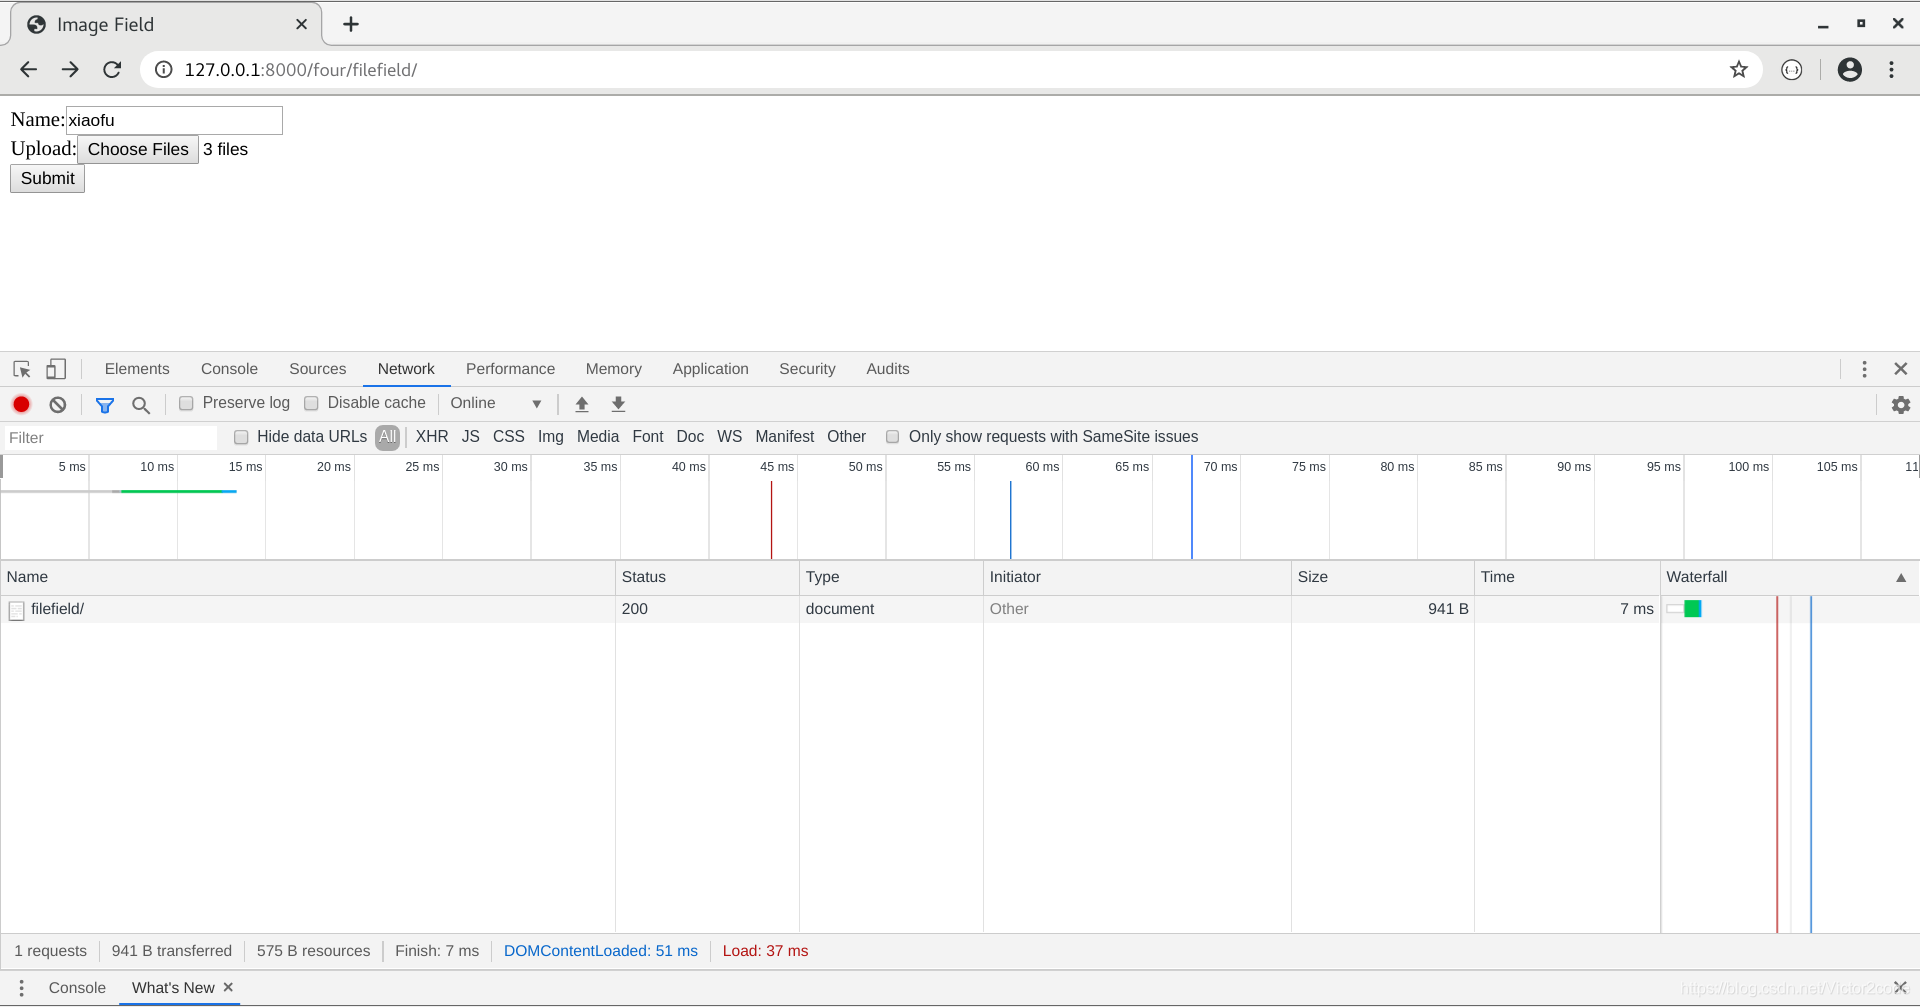
Task: Filter requests by Media
Action: (598, 437)
